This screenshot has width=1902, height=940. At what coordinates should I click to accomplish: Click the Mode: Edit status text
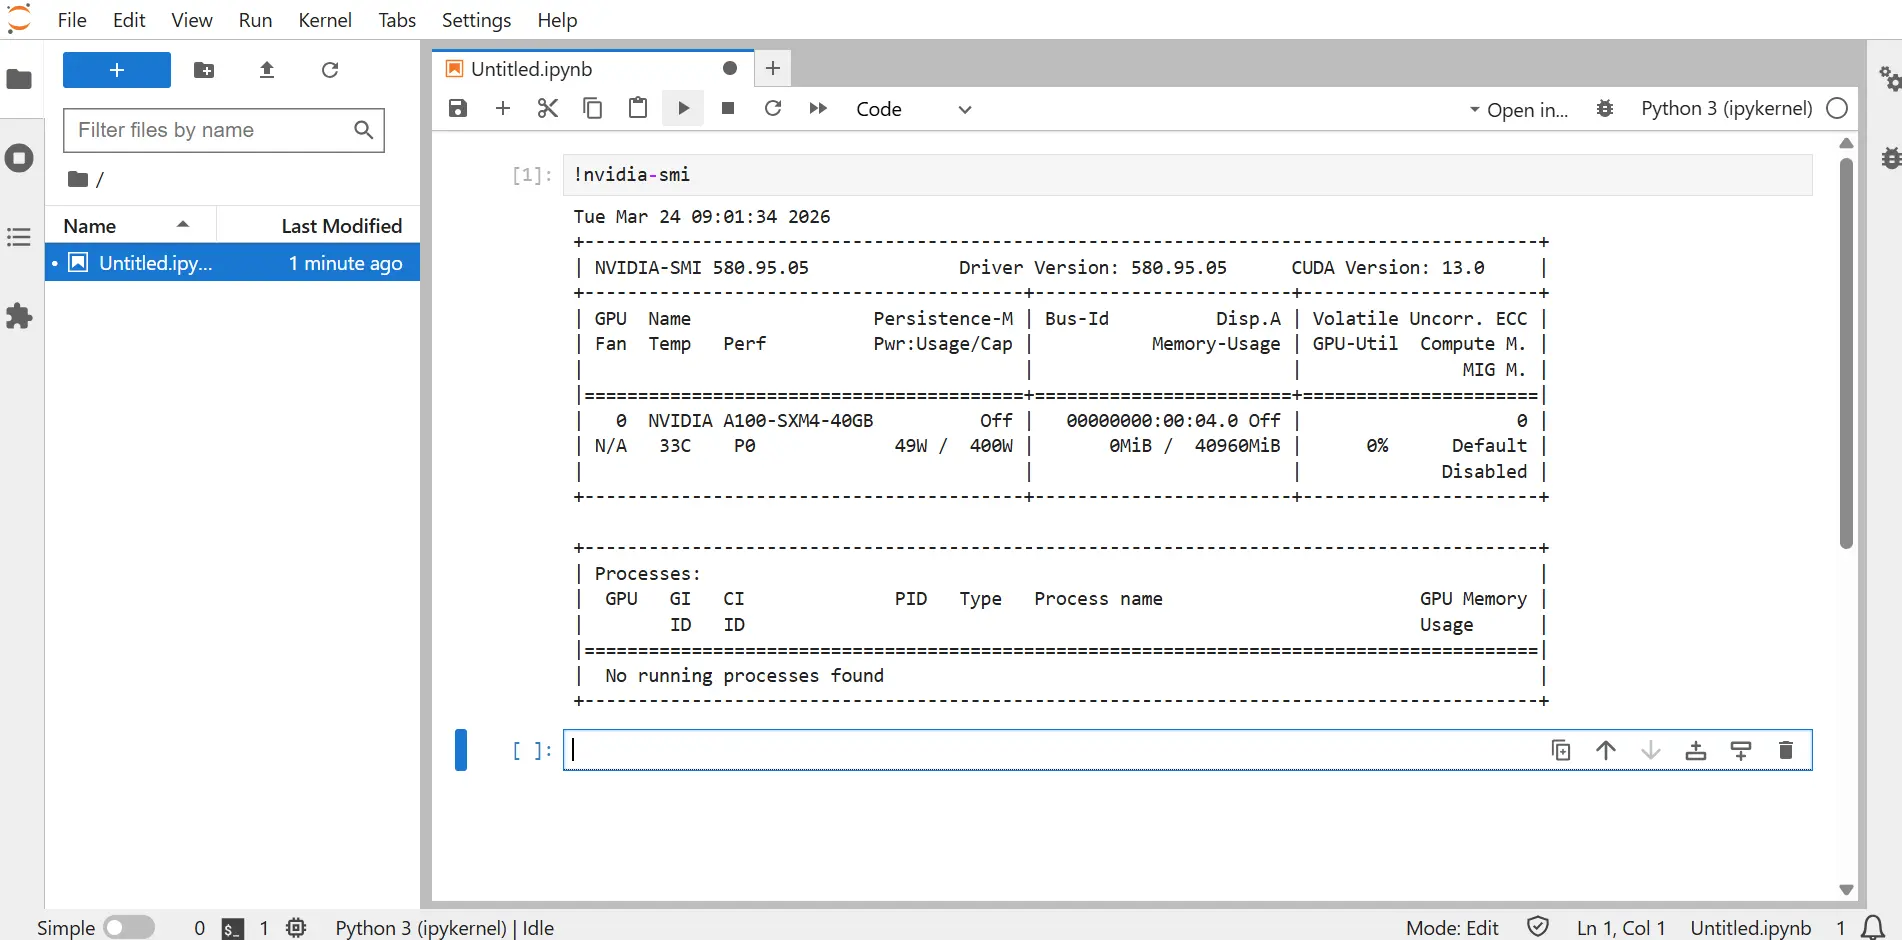(1452, 928)
